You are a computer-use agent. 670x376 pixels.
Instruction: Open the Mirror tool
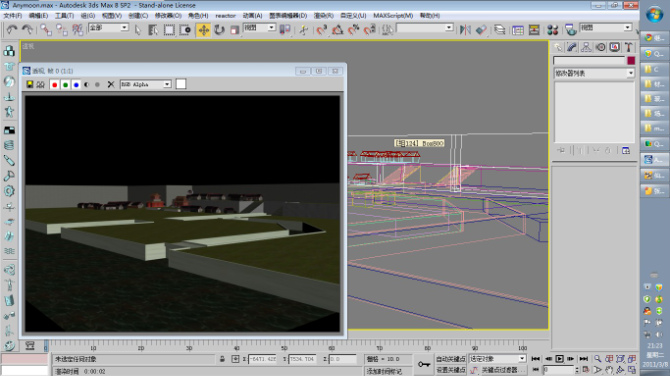[x=465, y=29]
